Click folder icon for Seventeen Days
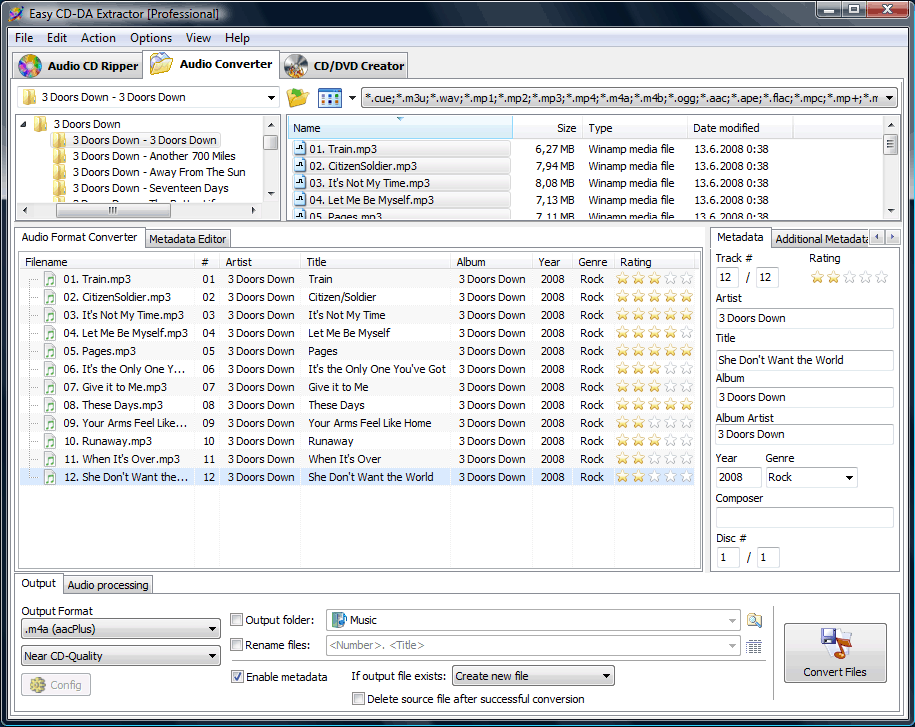Image resolution: width=915 pixels, height=727 pixels. click(60, 188)
